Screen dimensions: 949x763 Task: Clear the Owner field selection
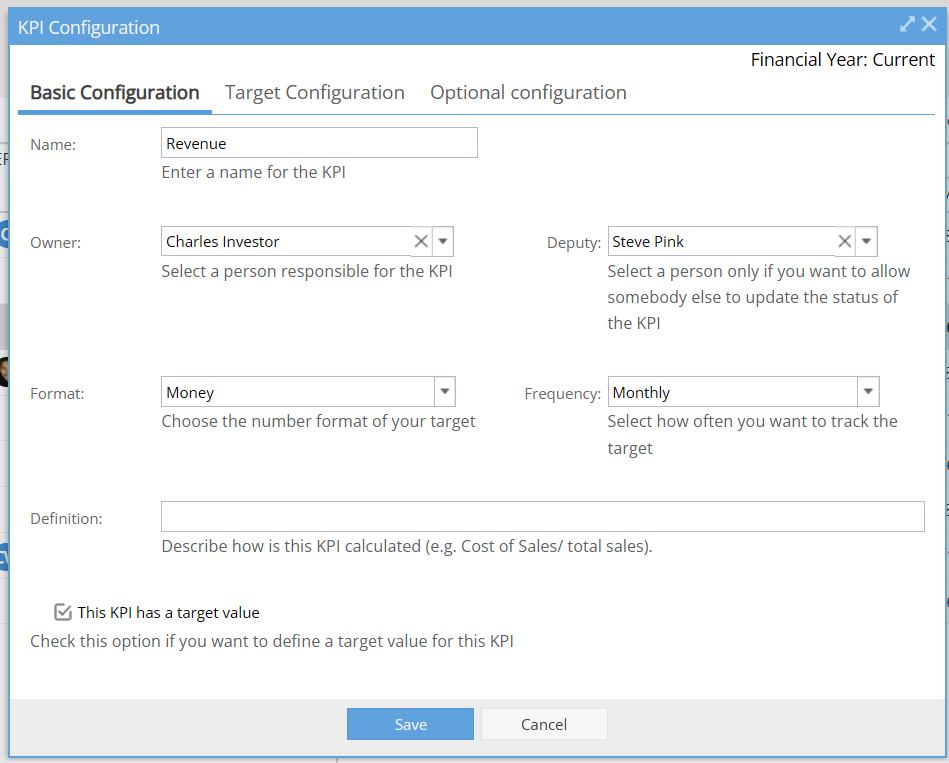421,241
